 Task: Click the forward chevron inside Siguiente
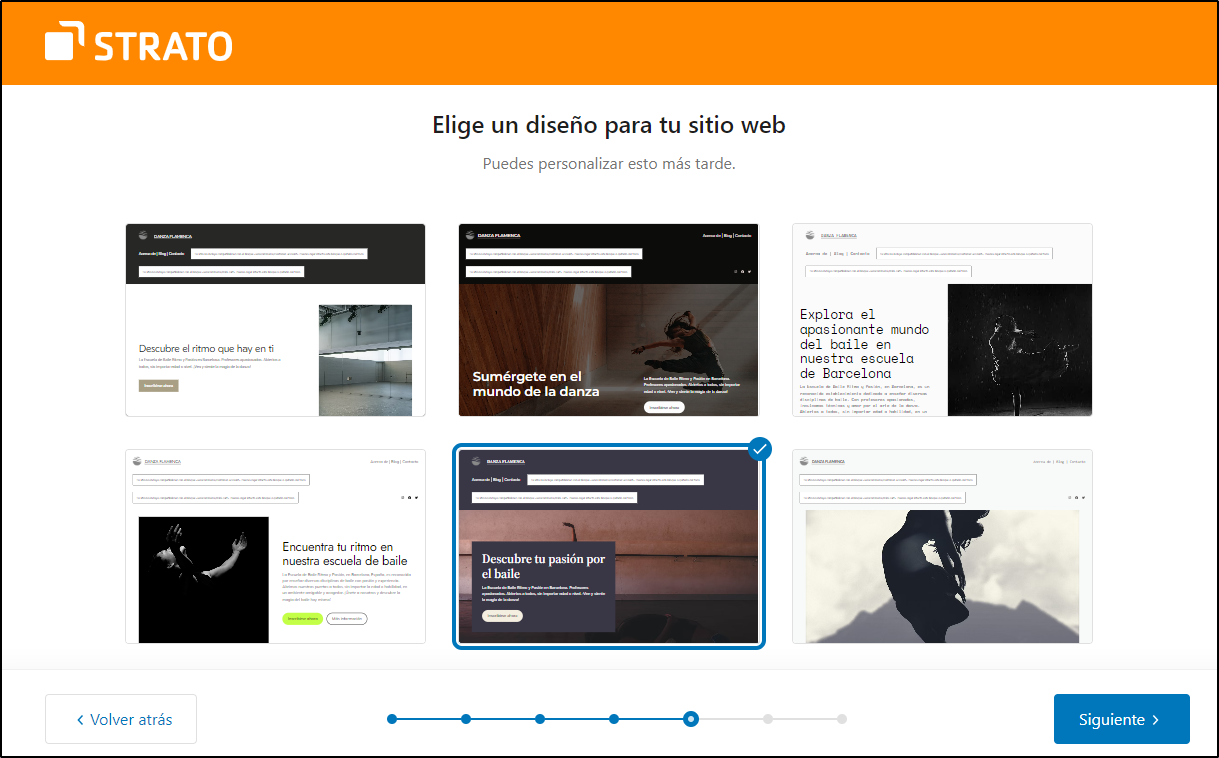[x=1158, y=719]
